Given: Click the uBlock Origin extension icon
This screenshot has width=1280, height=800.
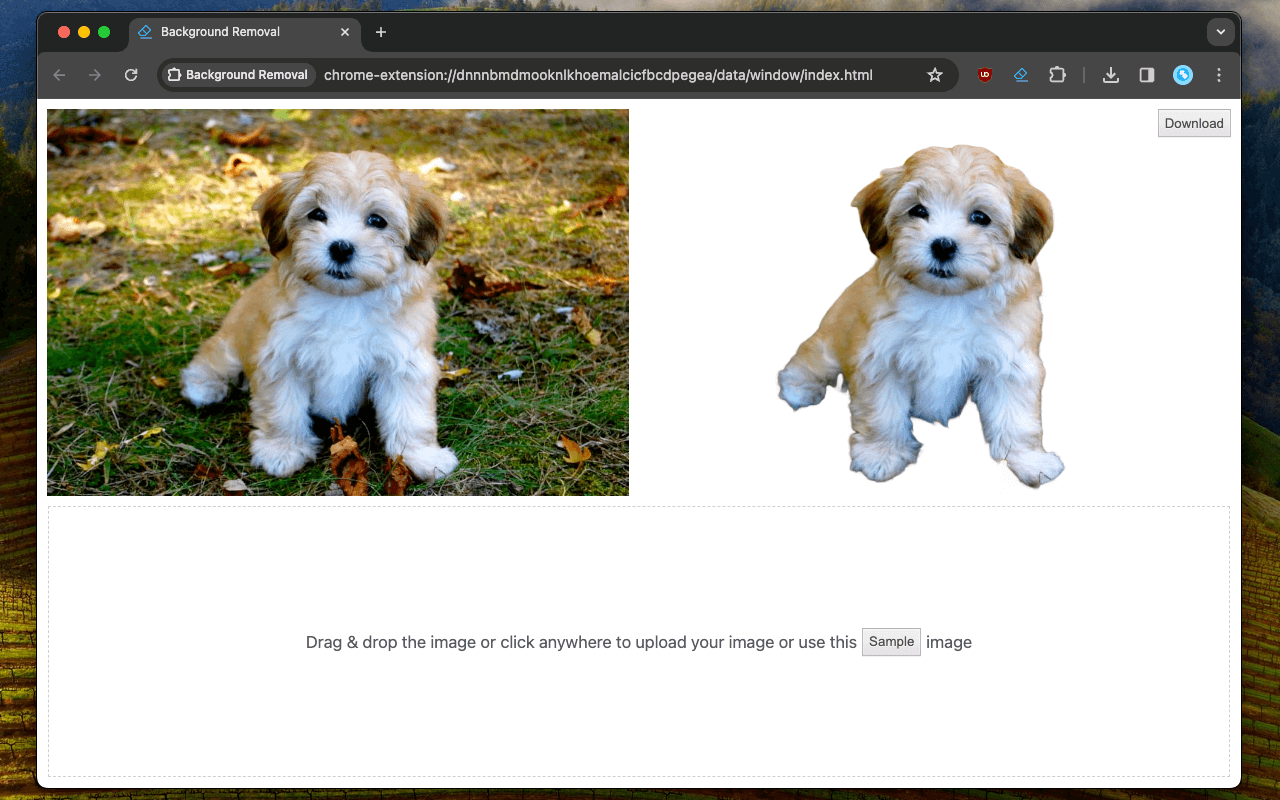Looking at the screenshot, I should coord(985,75).
